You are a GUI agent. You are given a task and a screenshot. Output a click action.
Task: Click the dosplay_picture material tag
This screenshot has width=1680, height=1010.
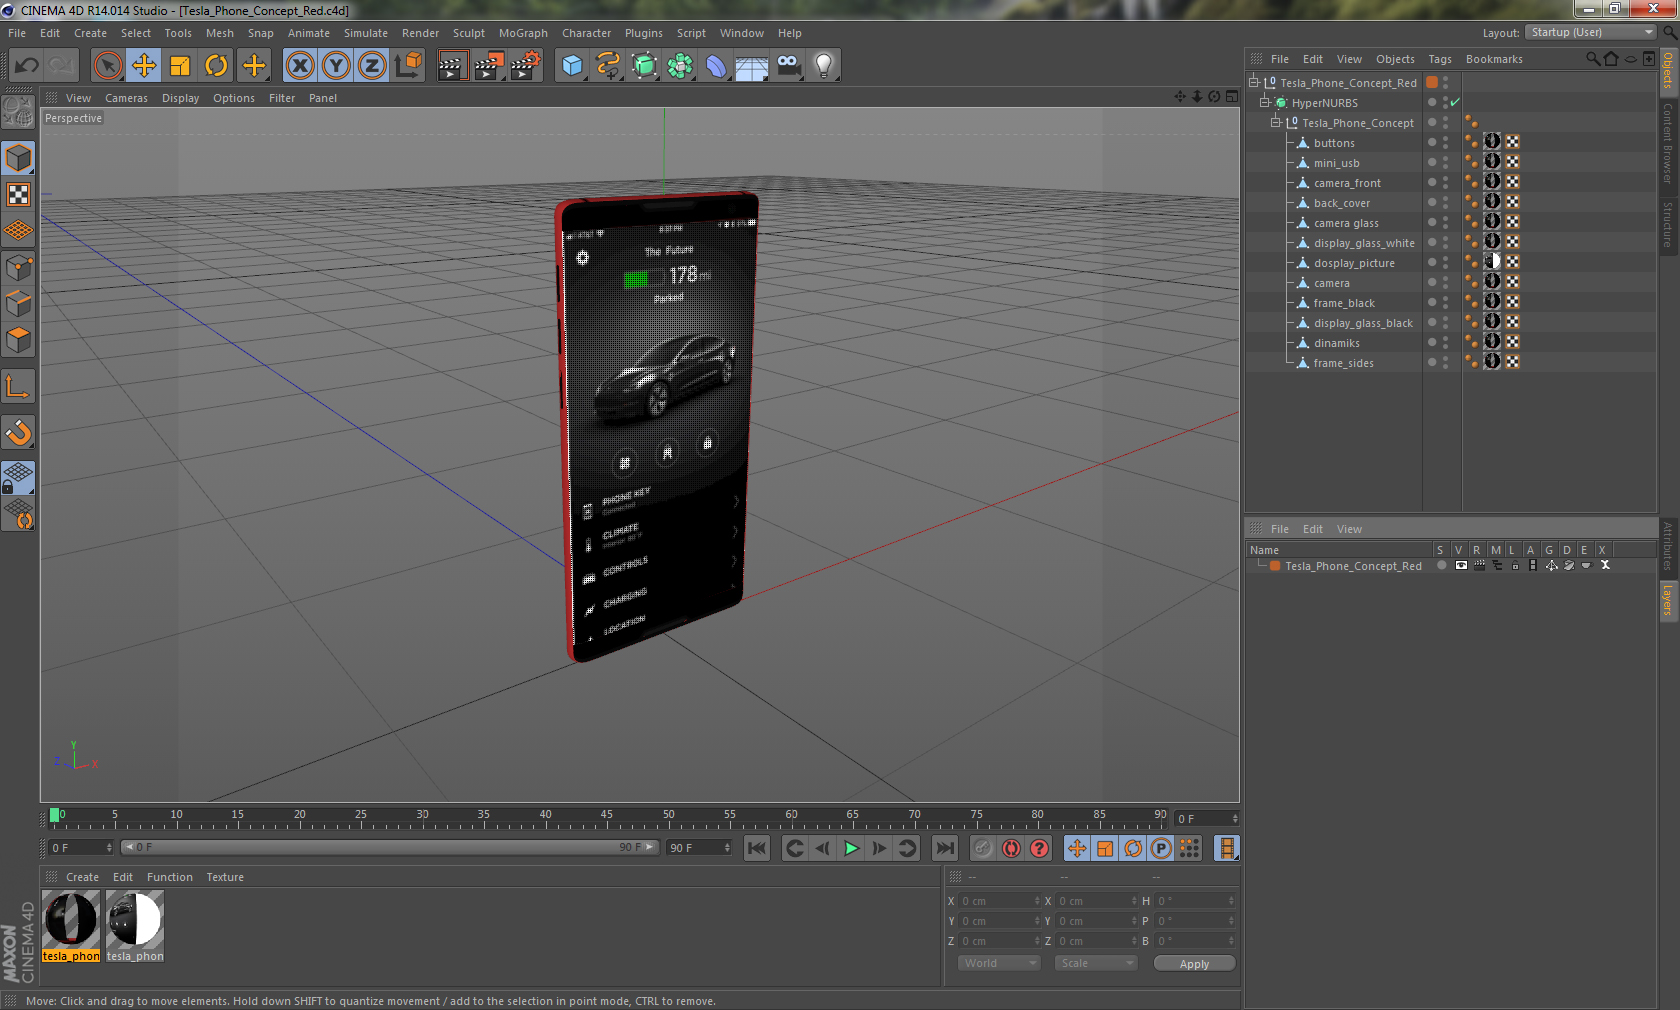click(x=1492, y=262)
